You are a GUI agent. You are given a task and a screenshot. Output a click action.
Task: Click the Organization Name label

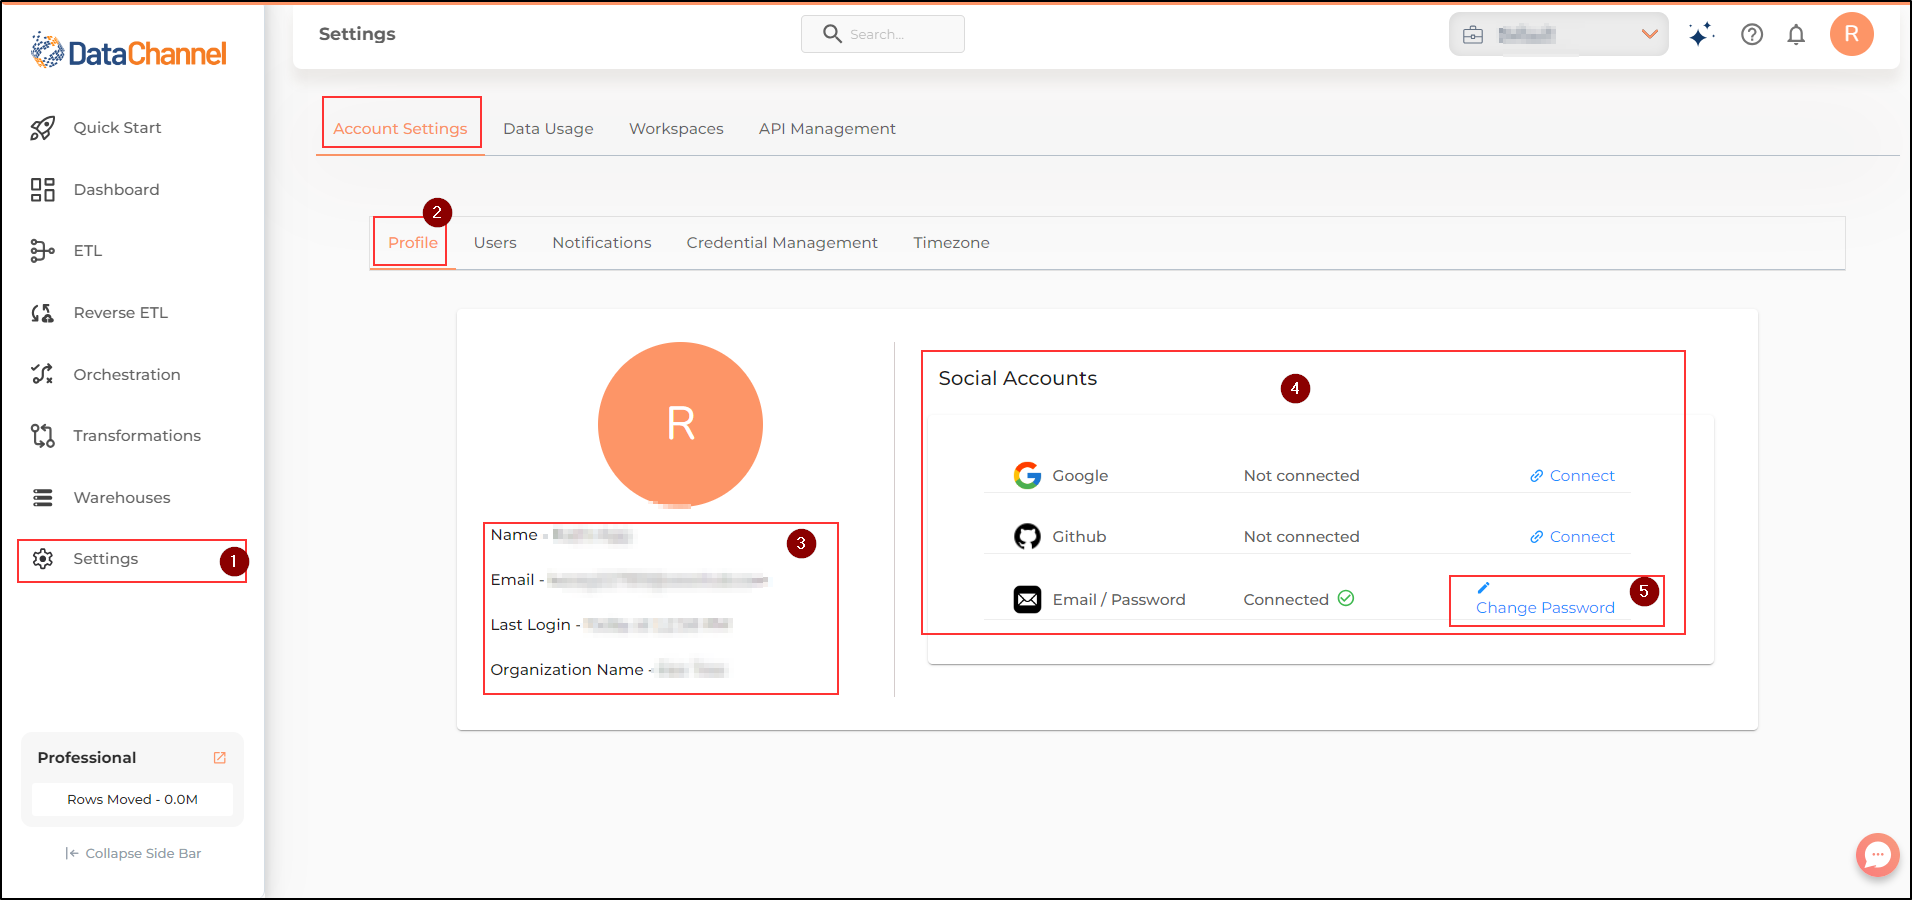click(566, 670)
